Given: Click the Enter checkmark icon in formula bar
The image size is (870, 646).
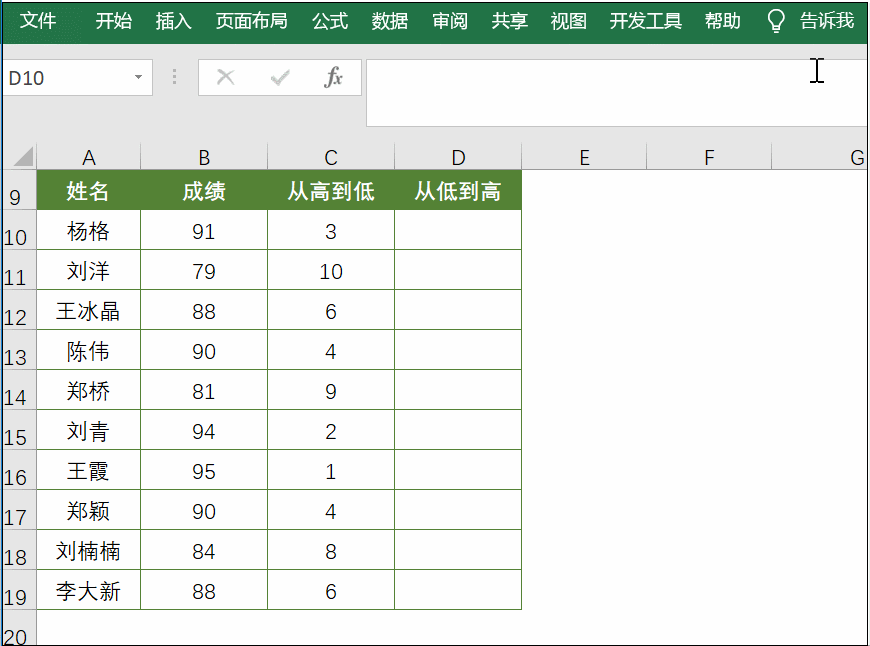Looking at the screenshot, I should (280, 78).
